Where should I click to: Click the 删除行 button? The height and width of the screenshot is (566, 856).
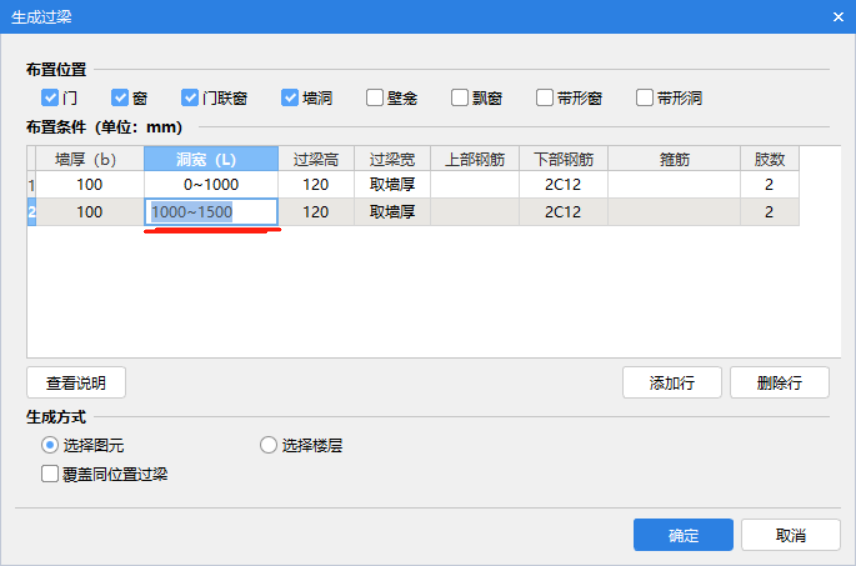(780, 383)
